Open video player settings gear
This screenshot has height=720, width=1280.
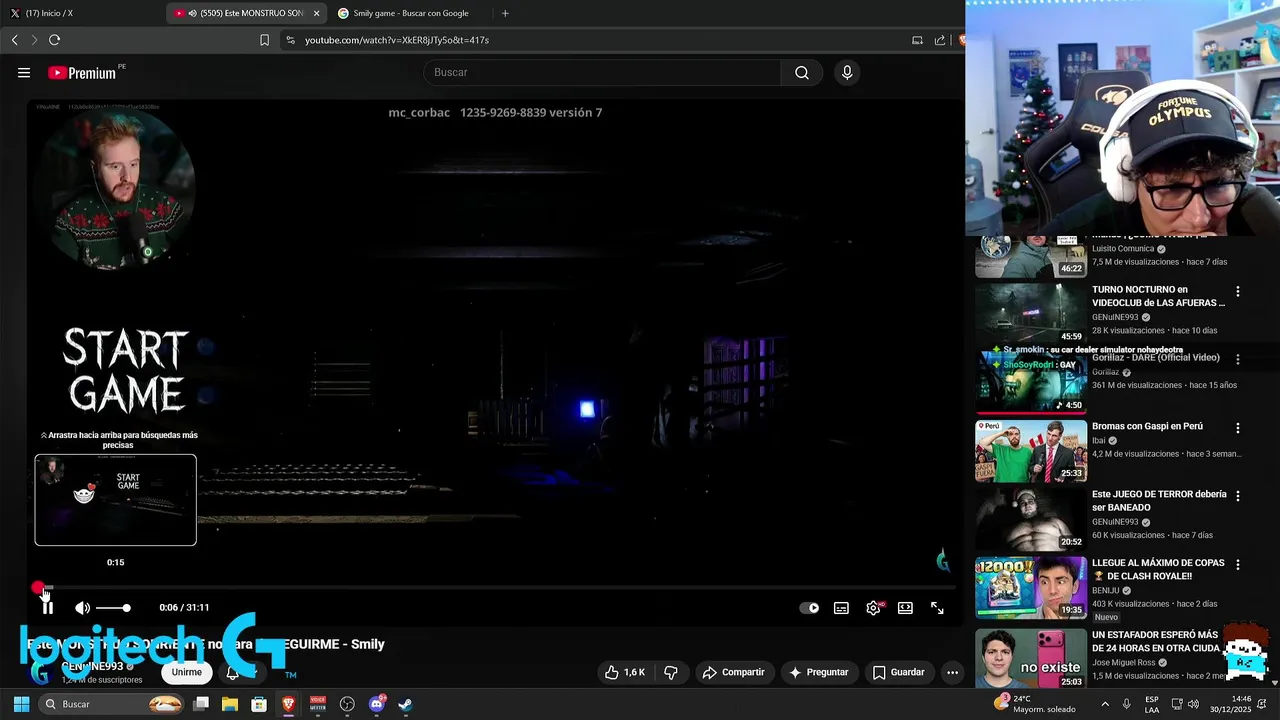[873, 608]
